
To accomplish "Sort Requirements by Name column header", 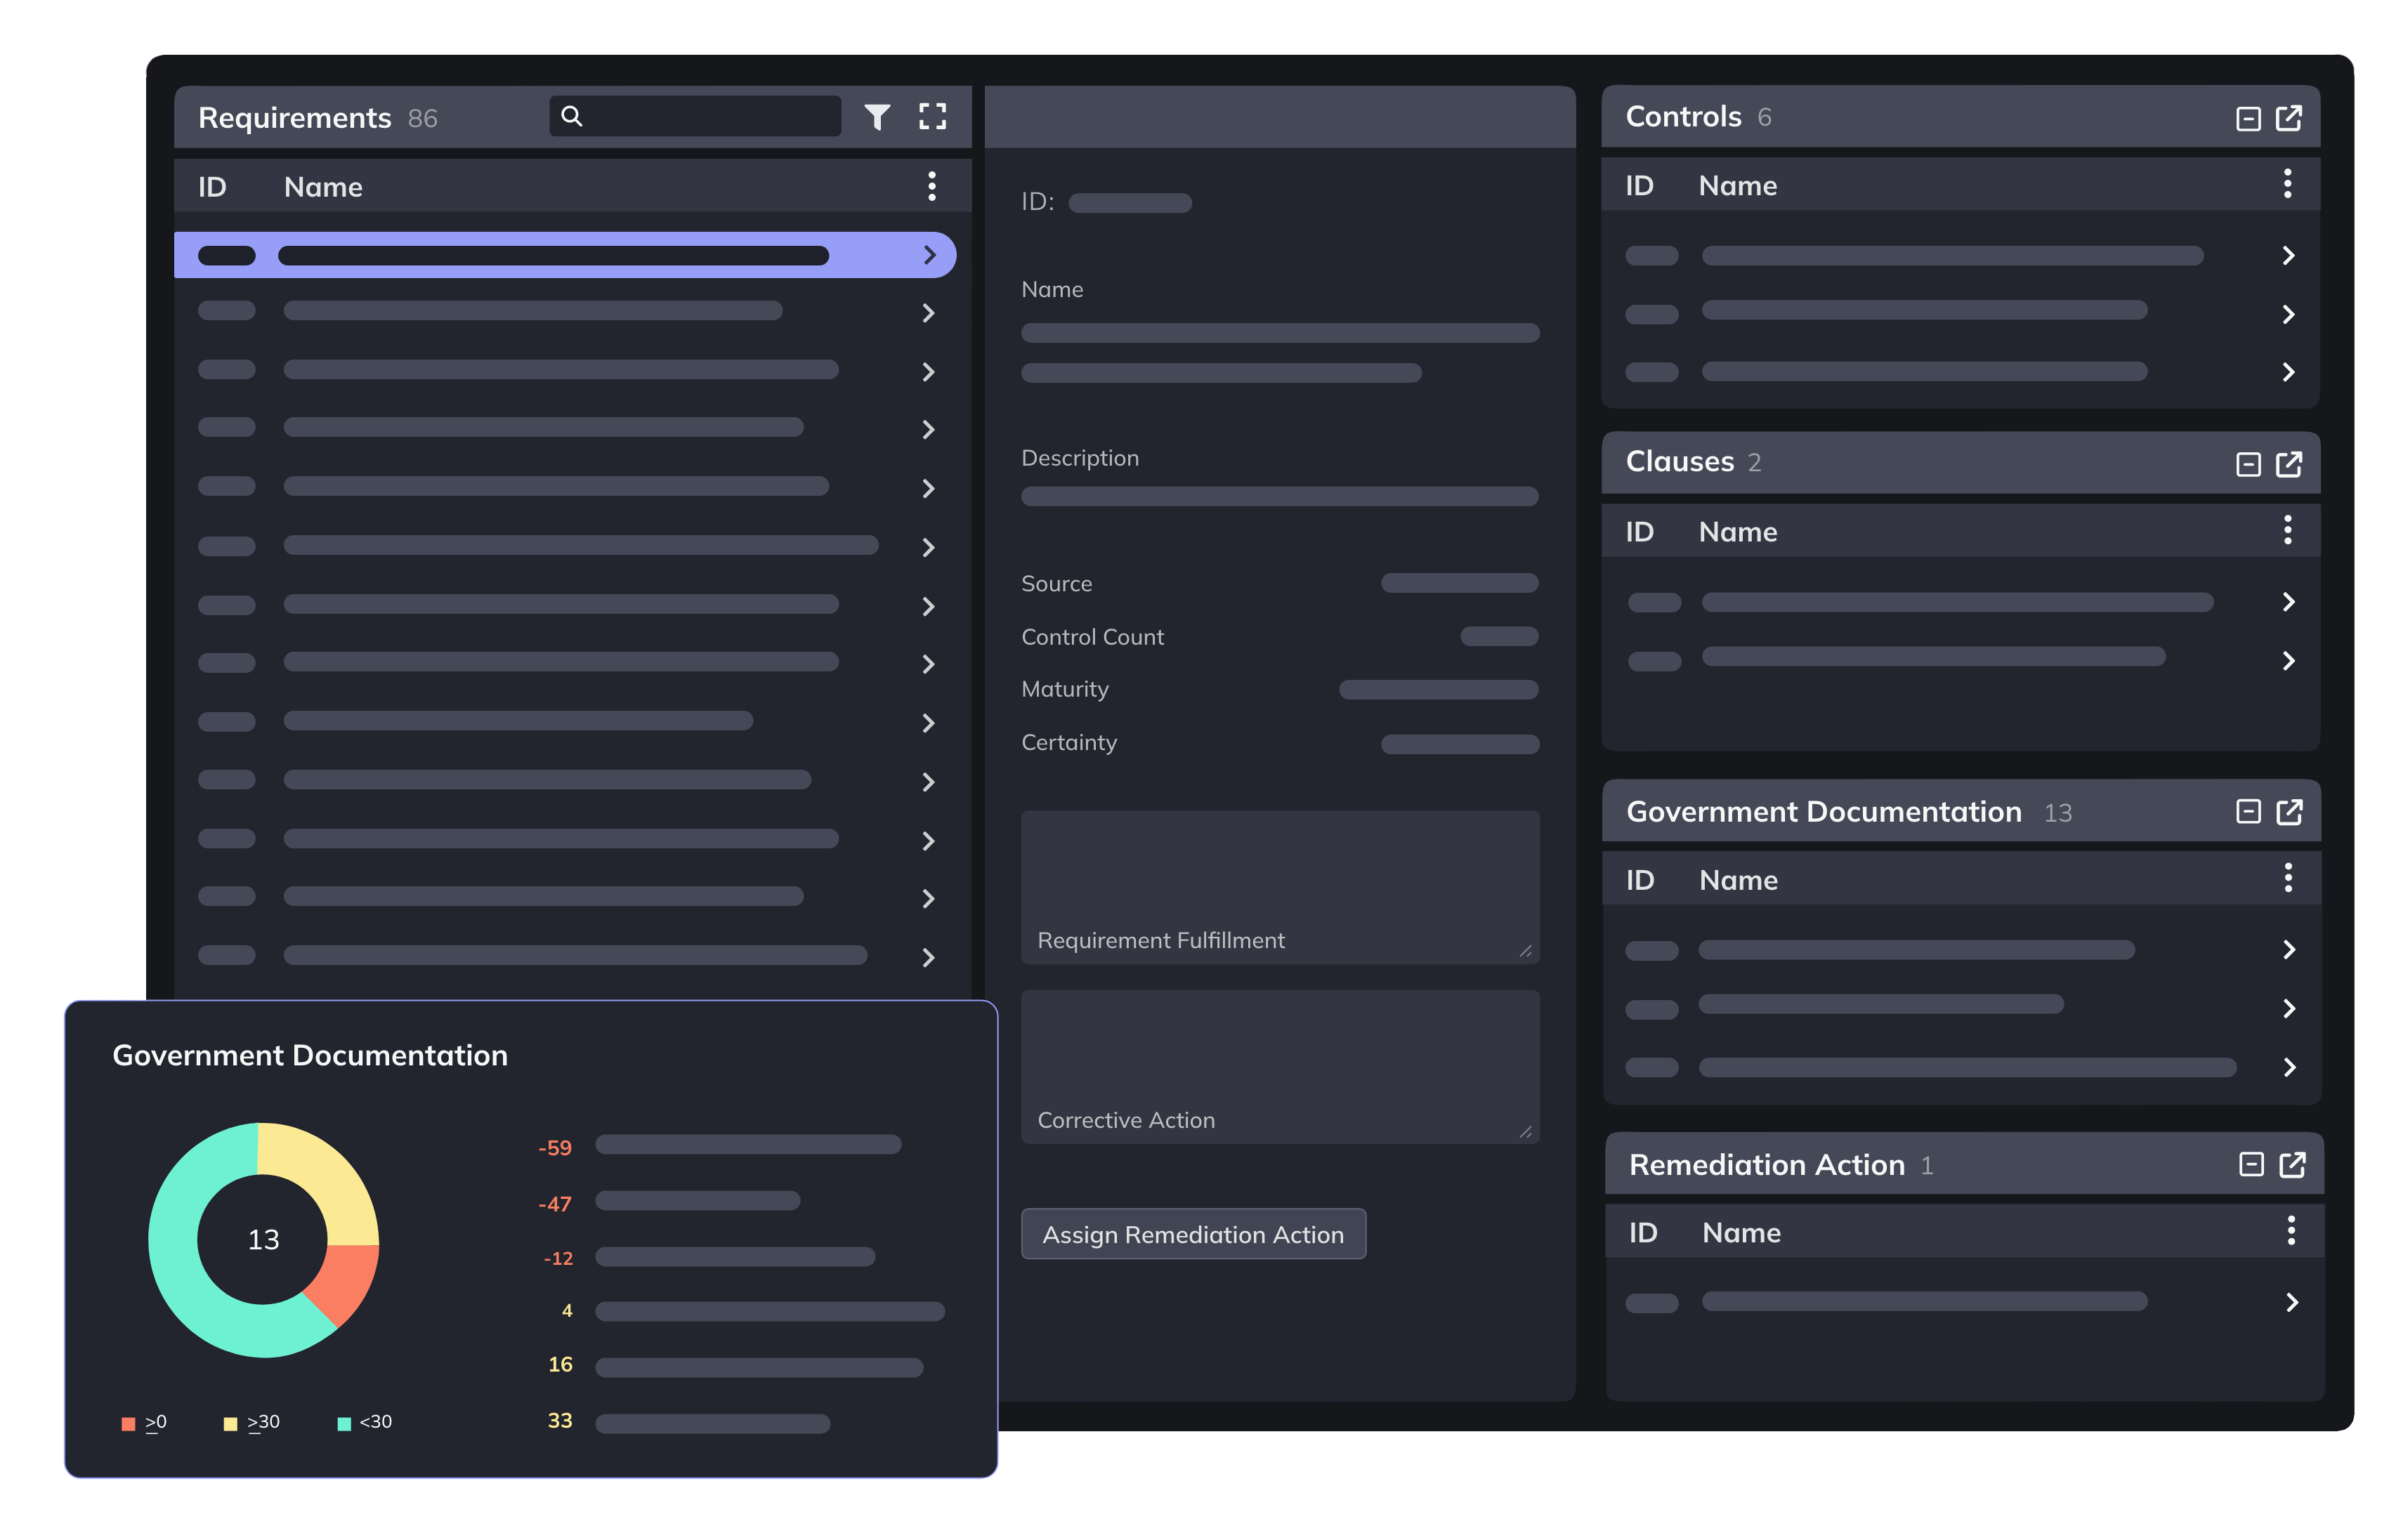I will pyautogui.click(x=323, y=187).
